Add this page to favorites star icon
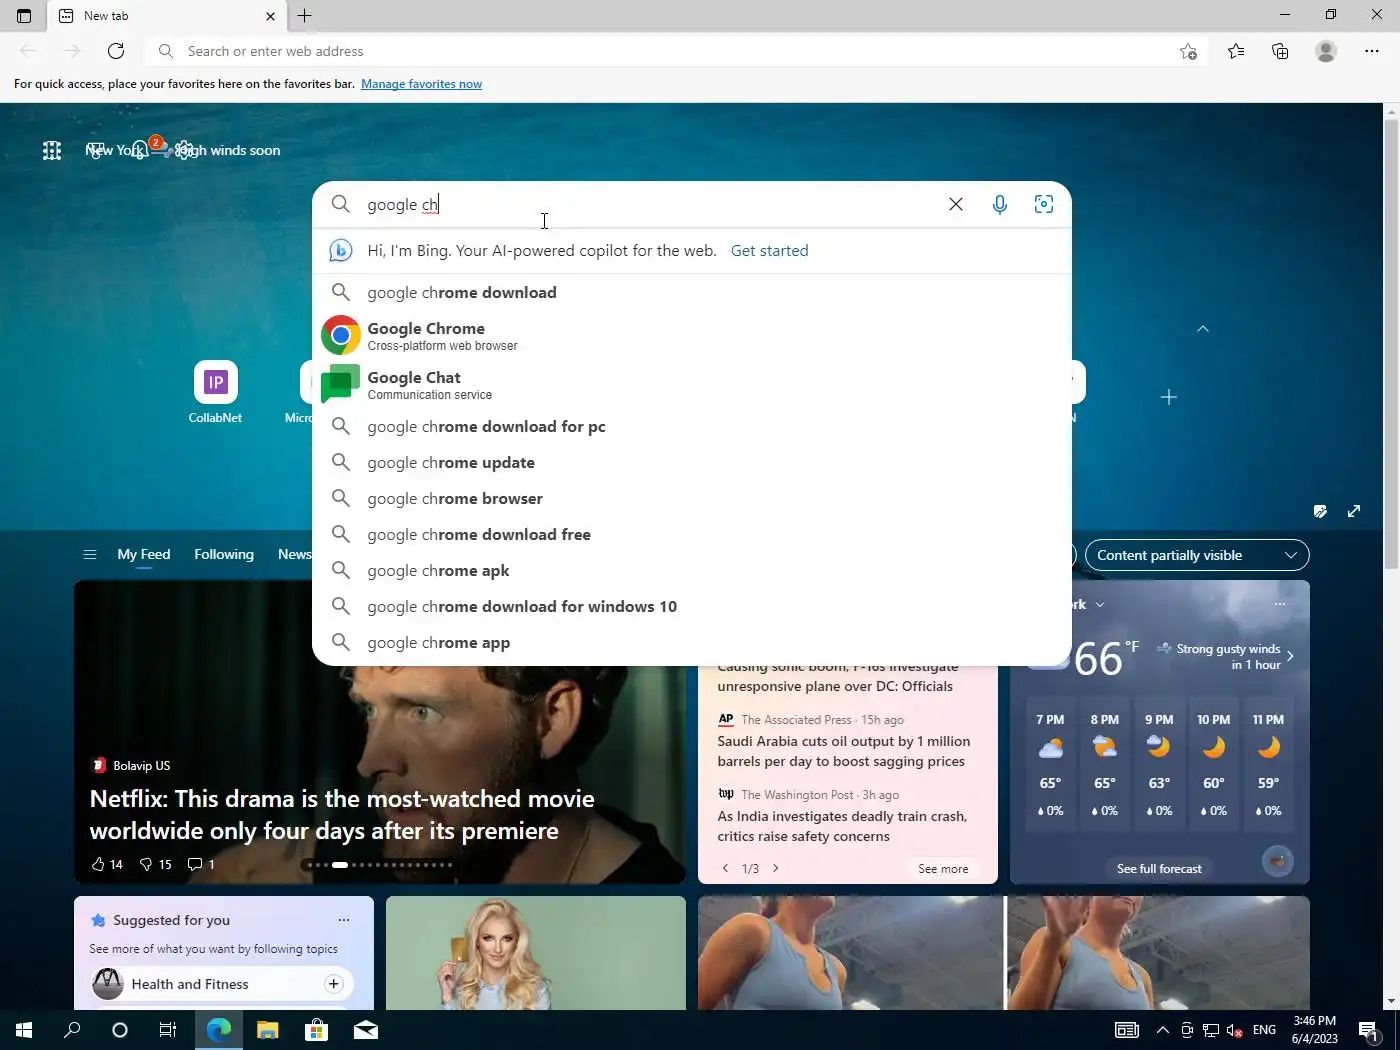1400x1050 pixels. coord(1187,51)
